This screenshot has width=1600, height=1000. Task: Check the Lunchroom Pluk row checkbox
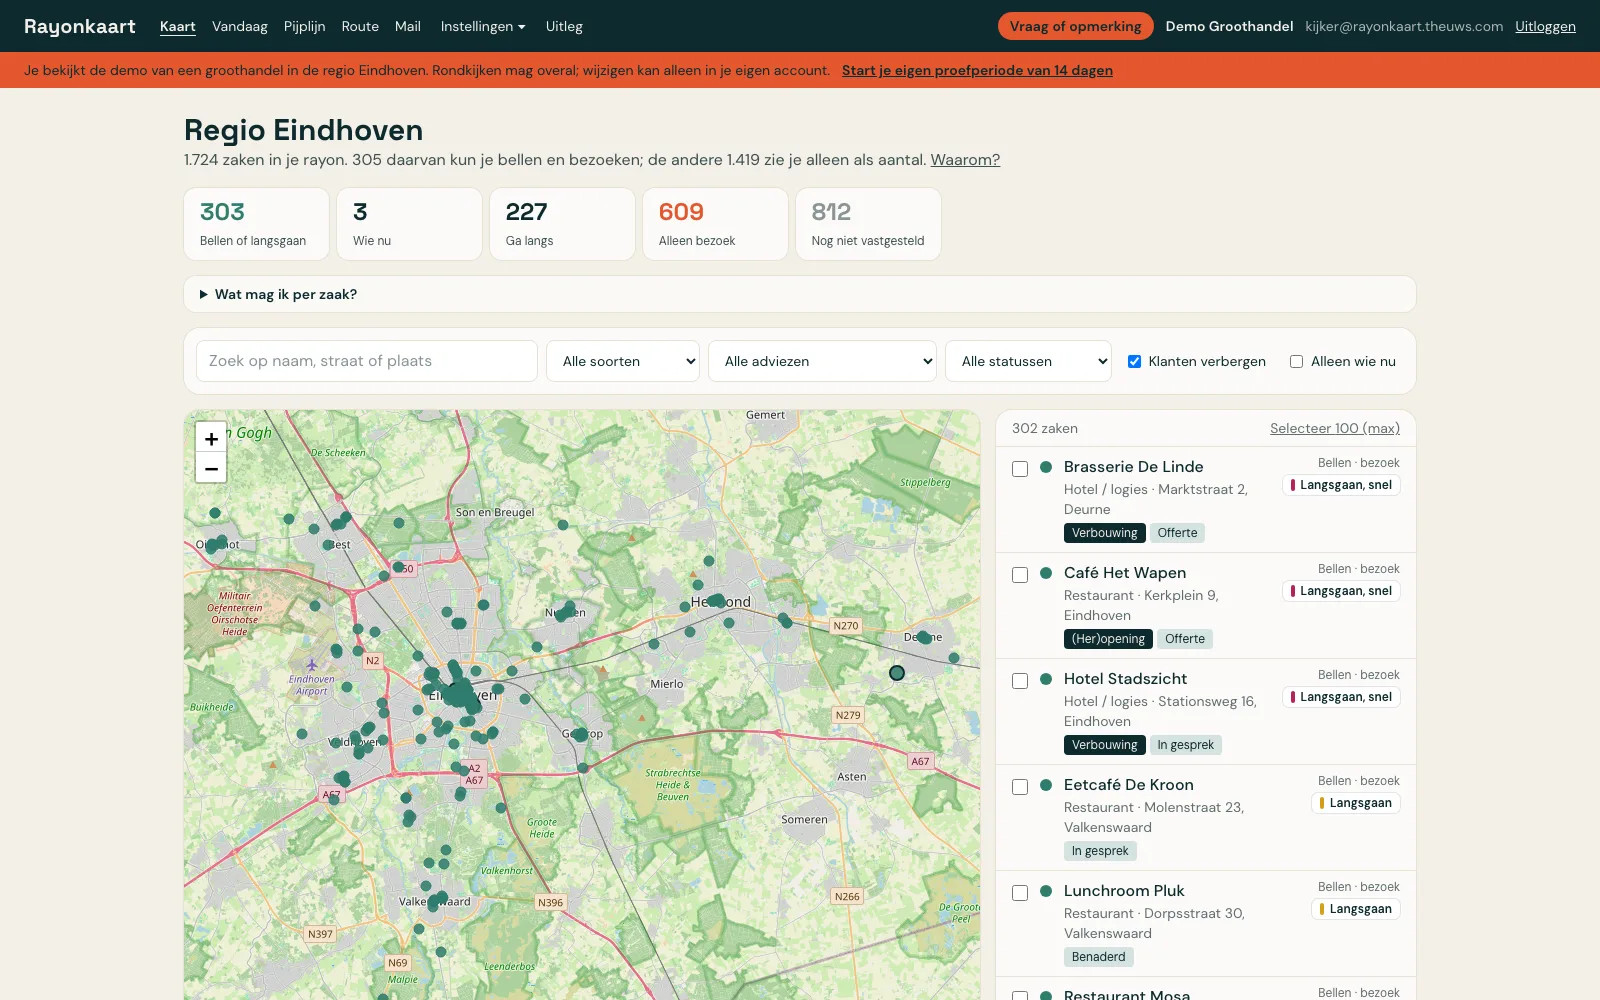[x=1020, y=893]
